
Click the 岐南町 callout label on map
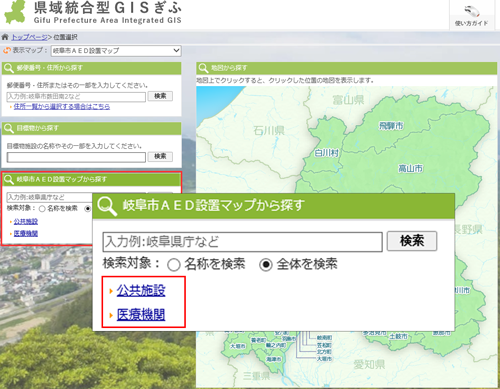pos(324,338)
